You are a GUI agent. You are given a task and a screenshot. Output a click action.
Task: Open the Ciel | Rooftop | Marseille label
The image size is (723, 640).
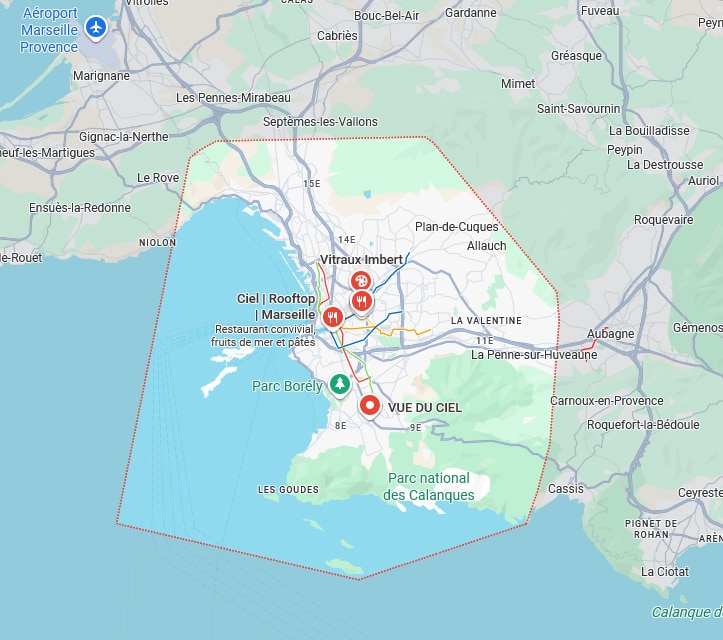tap(276, 307)
